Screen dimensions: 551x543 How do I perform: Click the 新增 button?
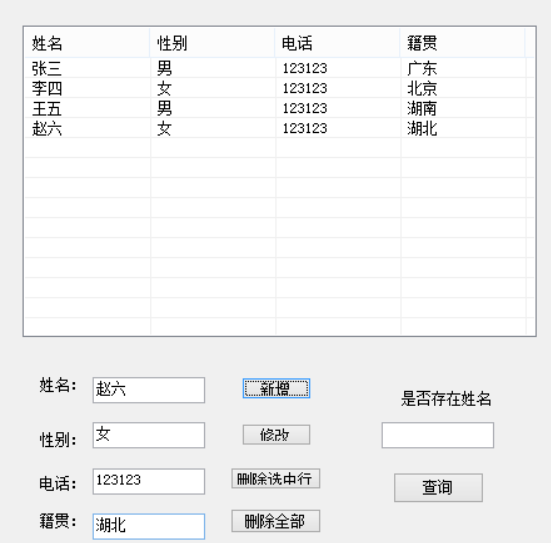(x=276, y=388)
